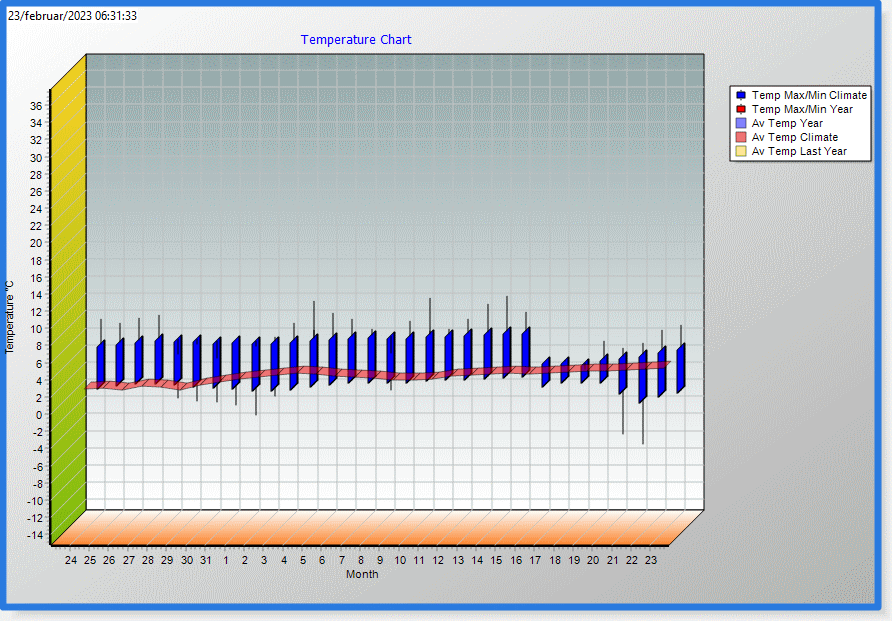Click the blue climate bar above day 22

click(642, 376)
